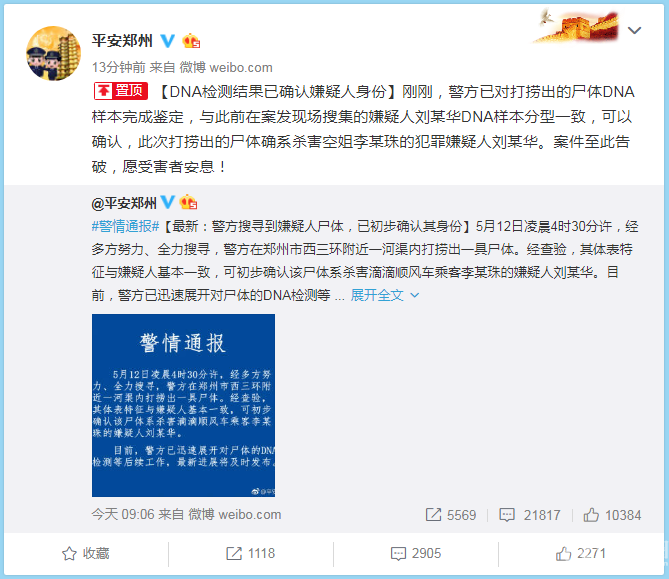Viewport: 669px width, 579px height.
Task: Click the red 置顶 pinned badge
Action: pyautogui.click(x=121, y=91)
